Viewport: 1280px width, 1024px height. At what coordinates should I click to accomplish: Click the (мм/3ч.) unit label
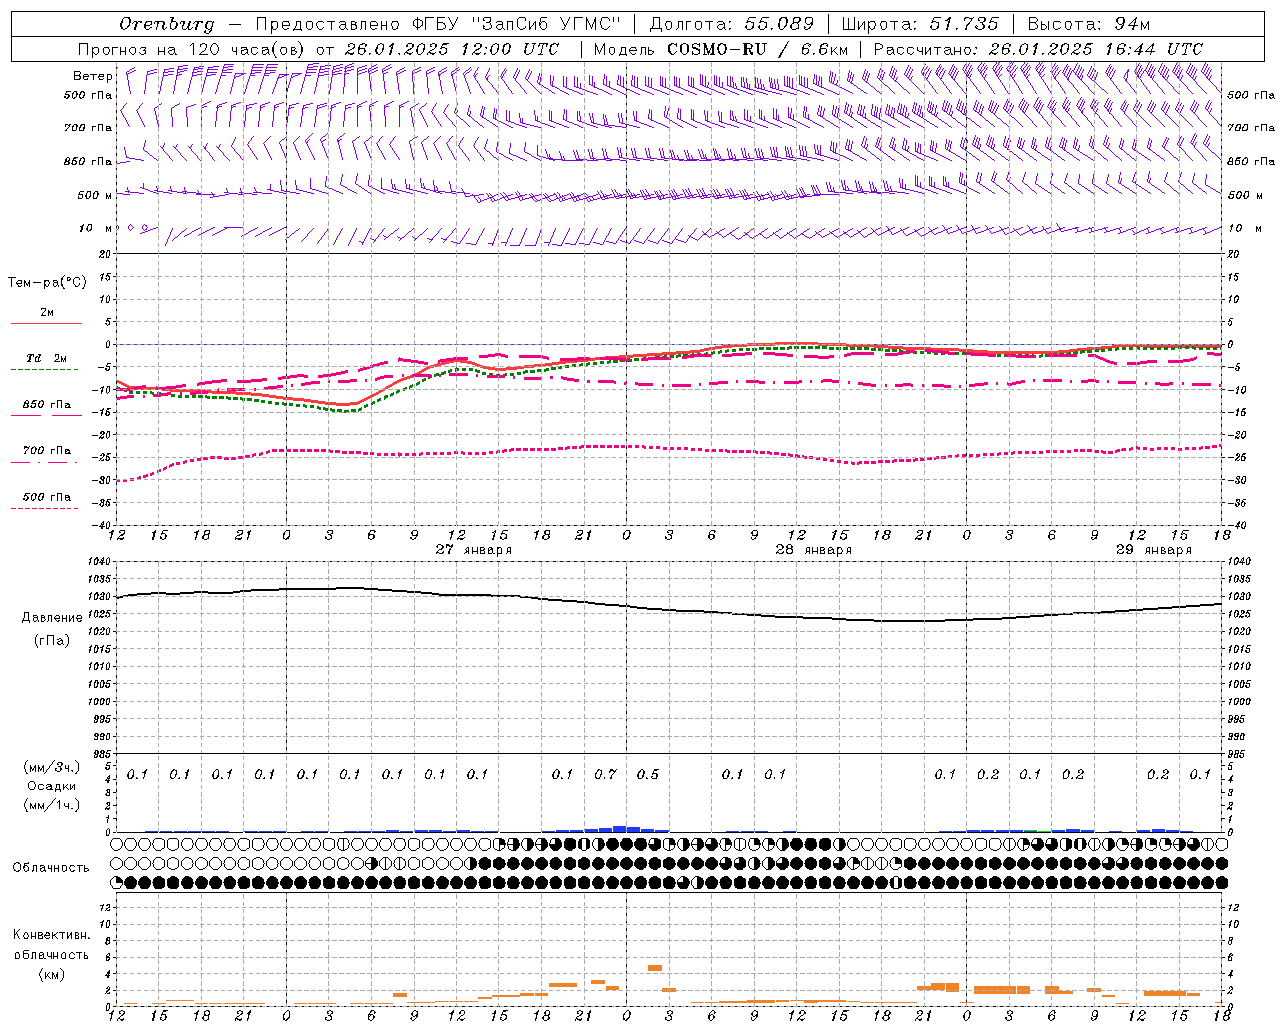pyautogui.click(x=52, y=767)
